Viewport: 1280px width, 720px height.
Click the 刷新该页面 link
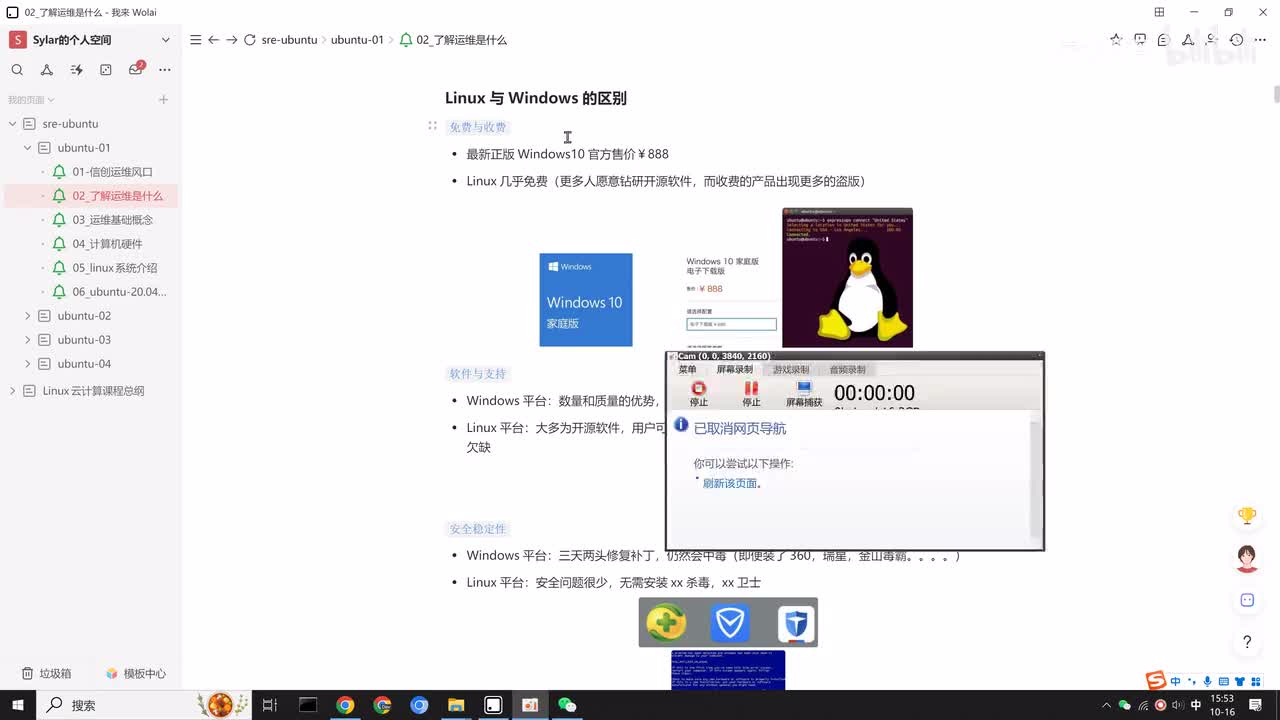tap(730, 484)
